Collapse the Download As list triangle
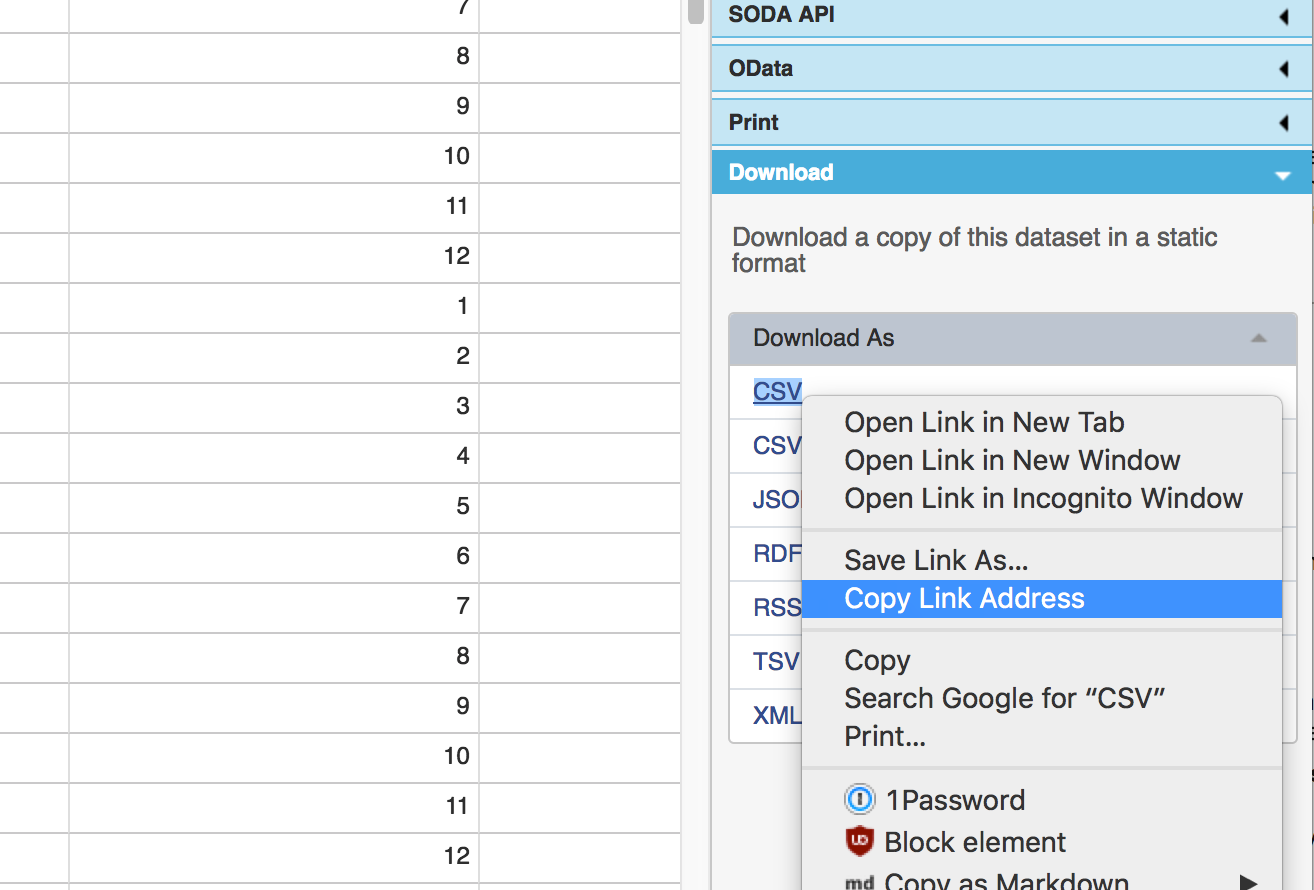Screen dimensions: 1314x890 1259,338
